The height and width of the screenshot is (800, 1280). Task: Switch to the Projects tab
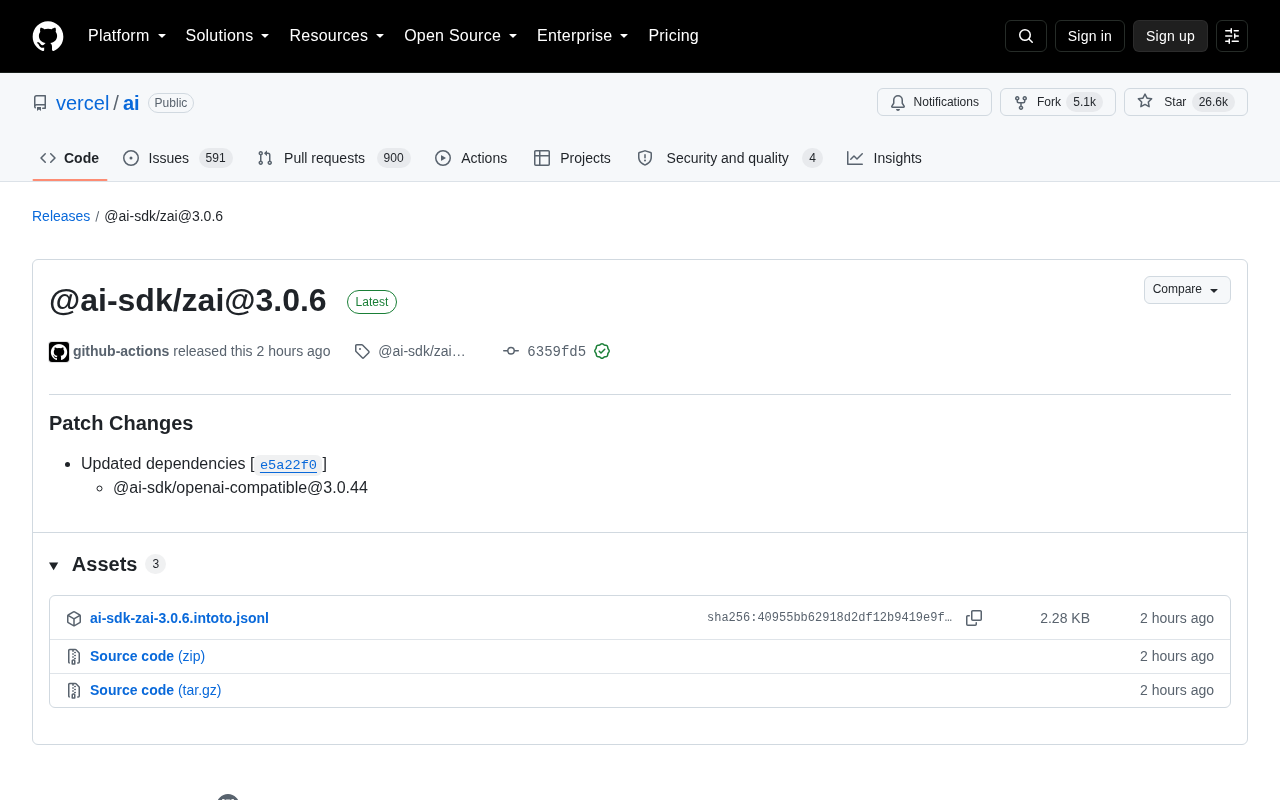click(572, 158)
